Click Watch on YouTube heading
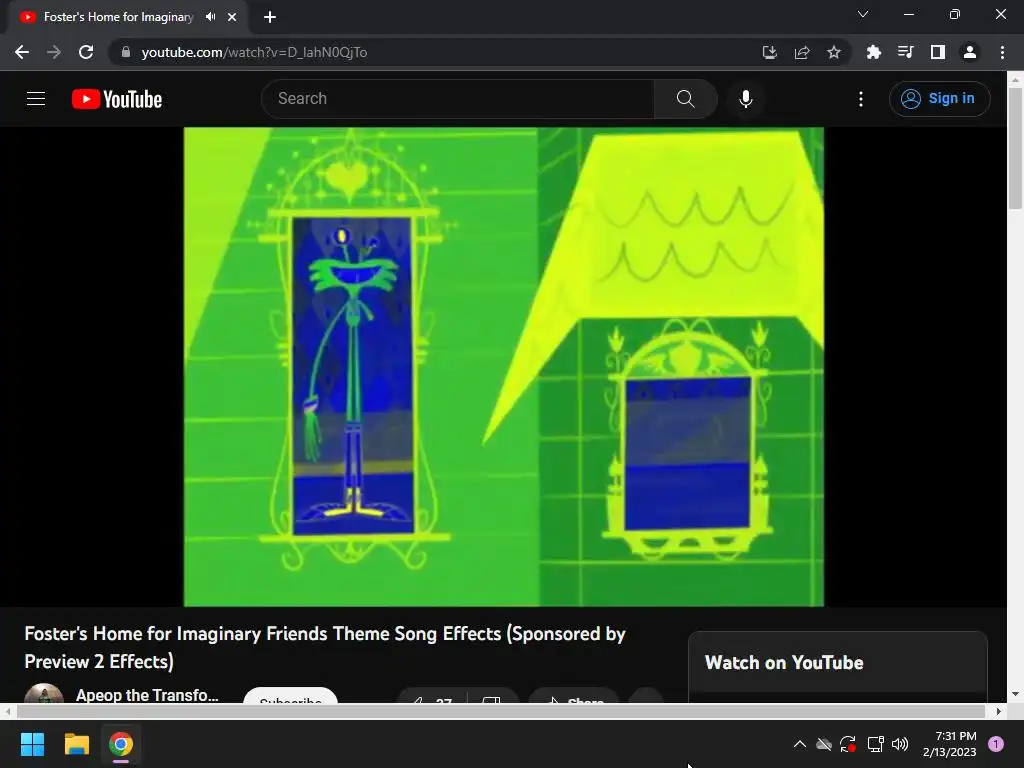This screenshot has height=768, width=1024. pyautogui.click(x=784, y=662)
